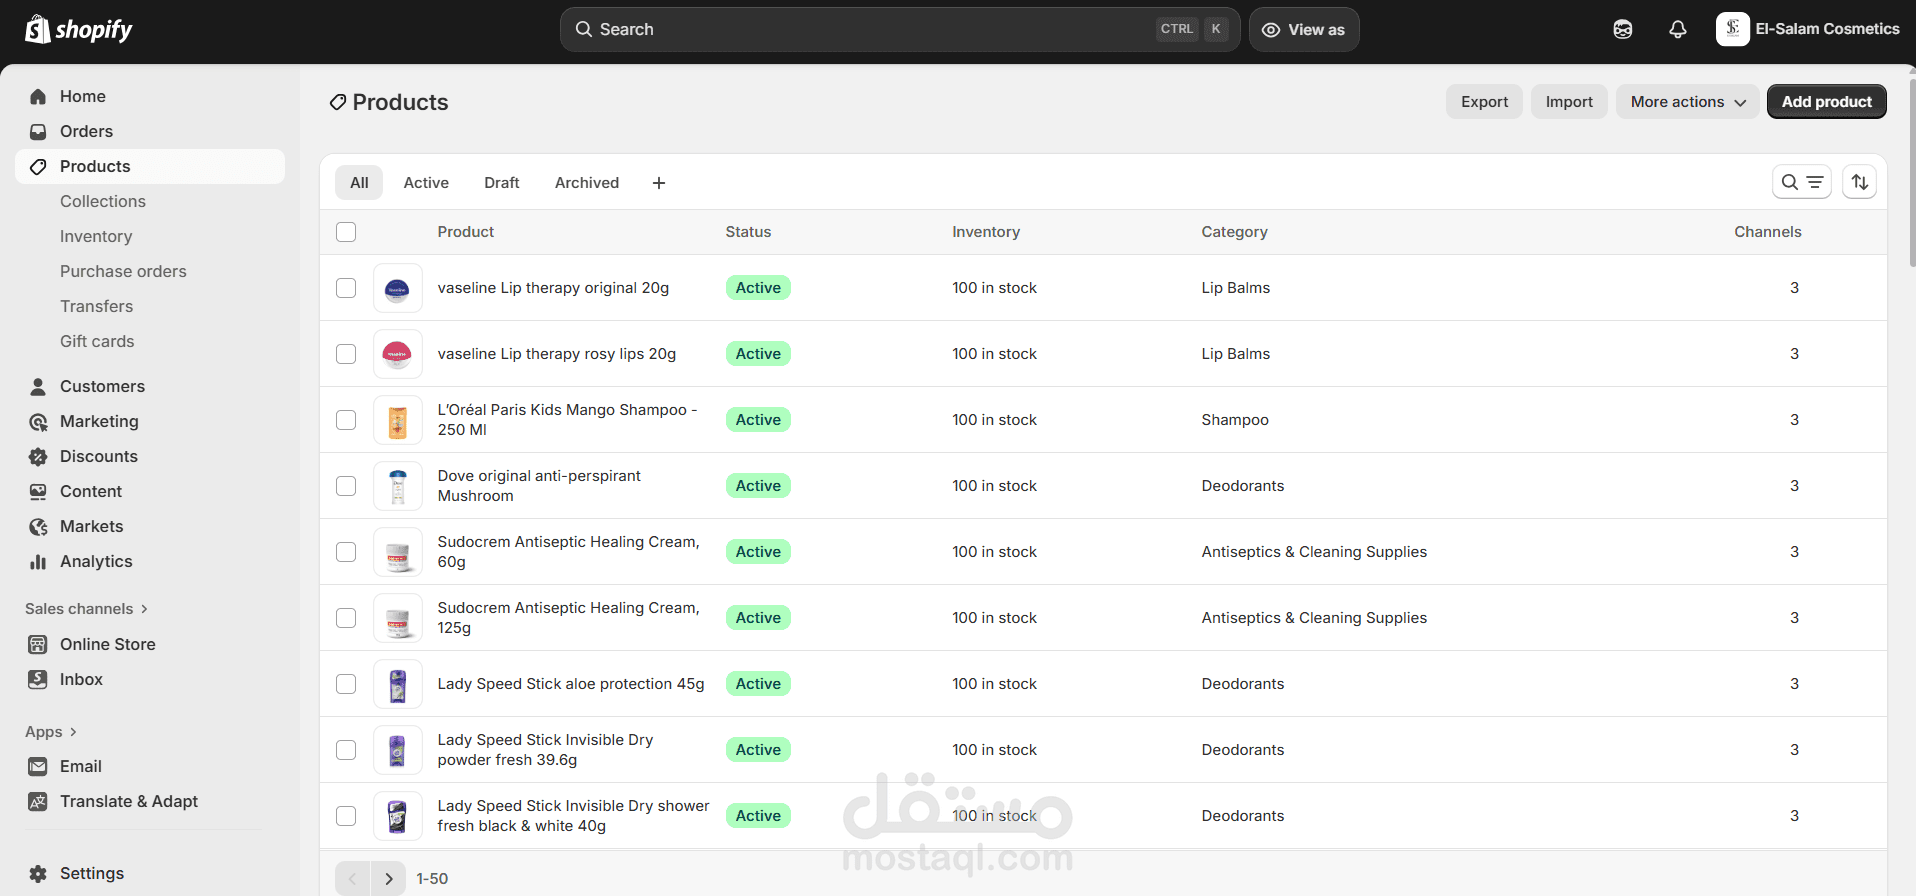1916x896 pixels.
Task: Expand the Sales channels section
Action: pyautogui.click(x=87, y=609)
